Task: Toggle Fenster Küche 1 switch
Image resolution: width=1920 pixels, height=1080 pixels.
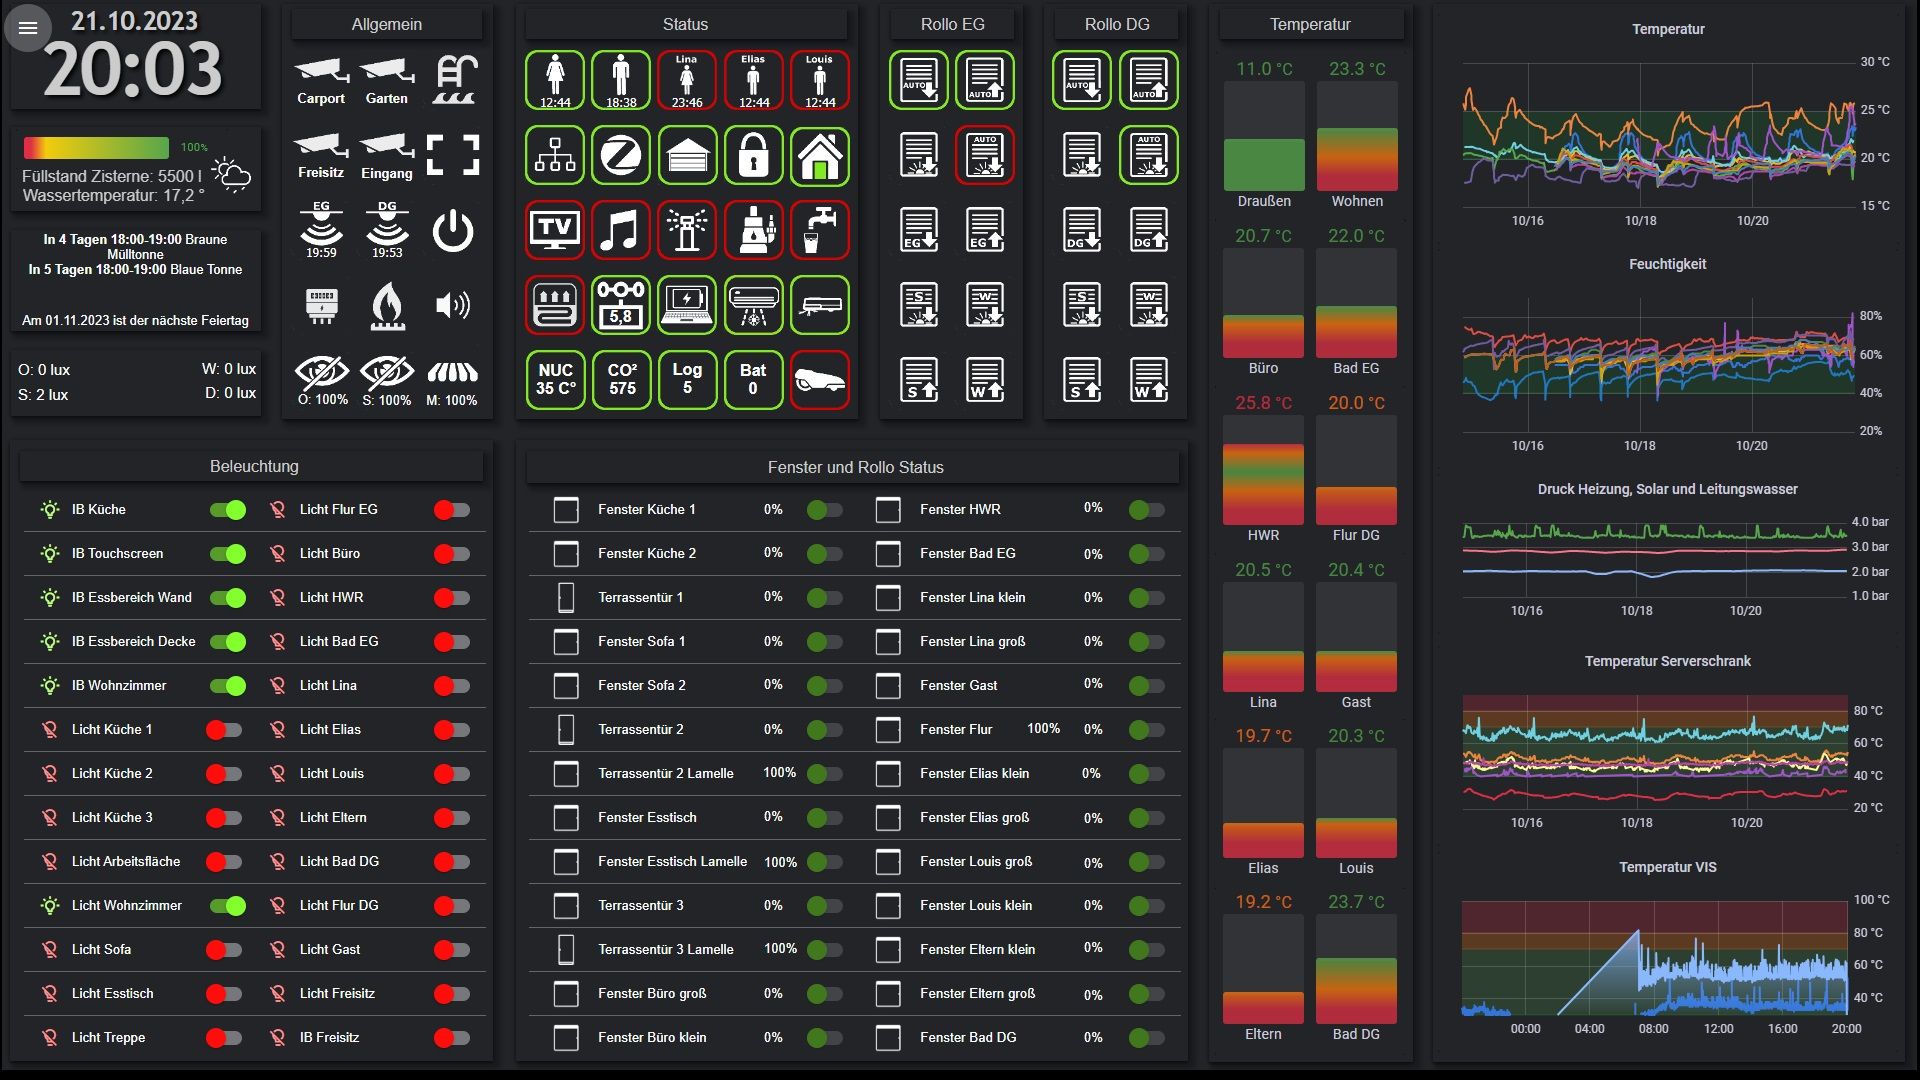Action: pyautogui.click(x=825, y=510)
